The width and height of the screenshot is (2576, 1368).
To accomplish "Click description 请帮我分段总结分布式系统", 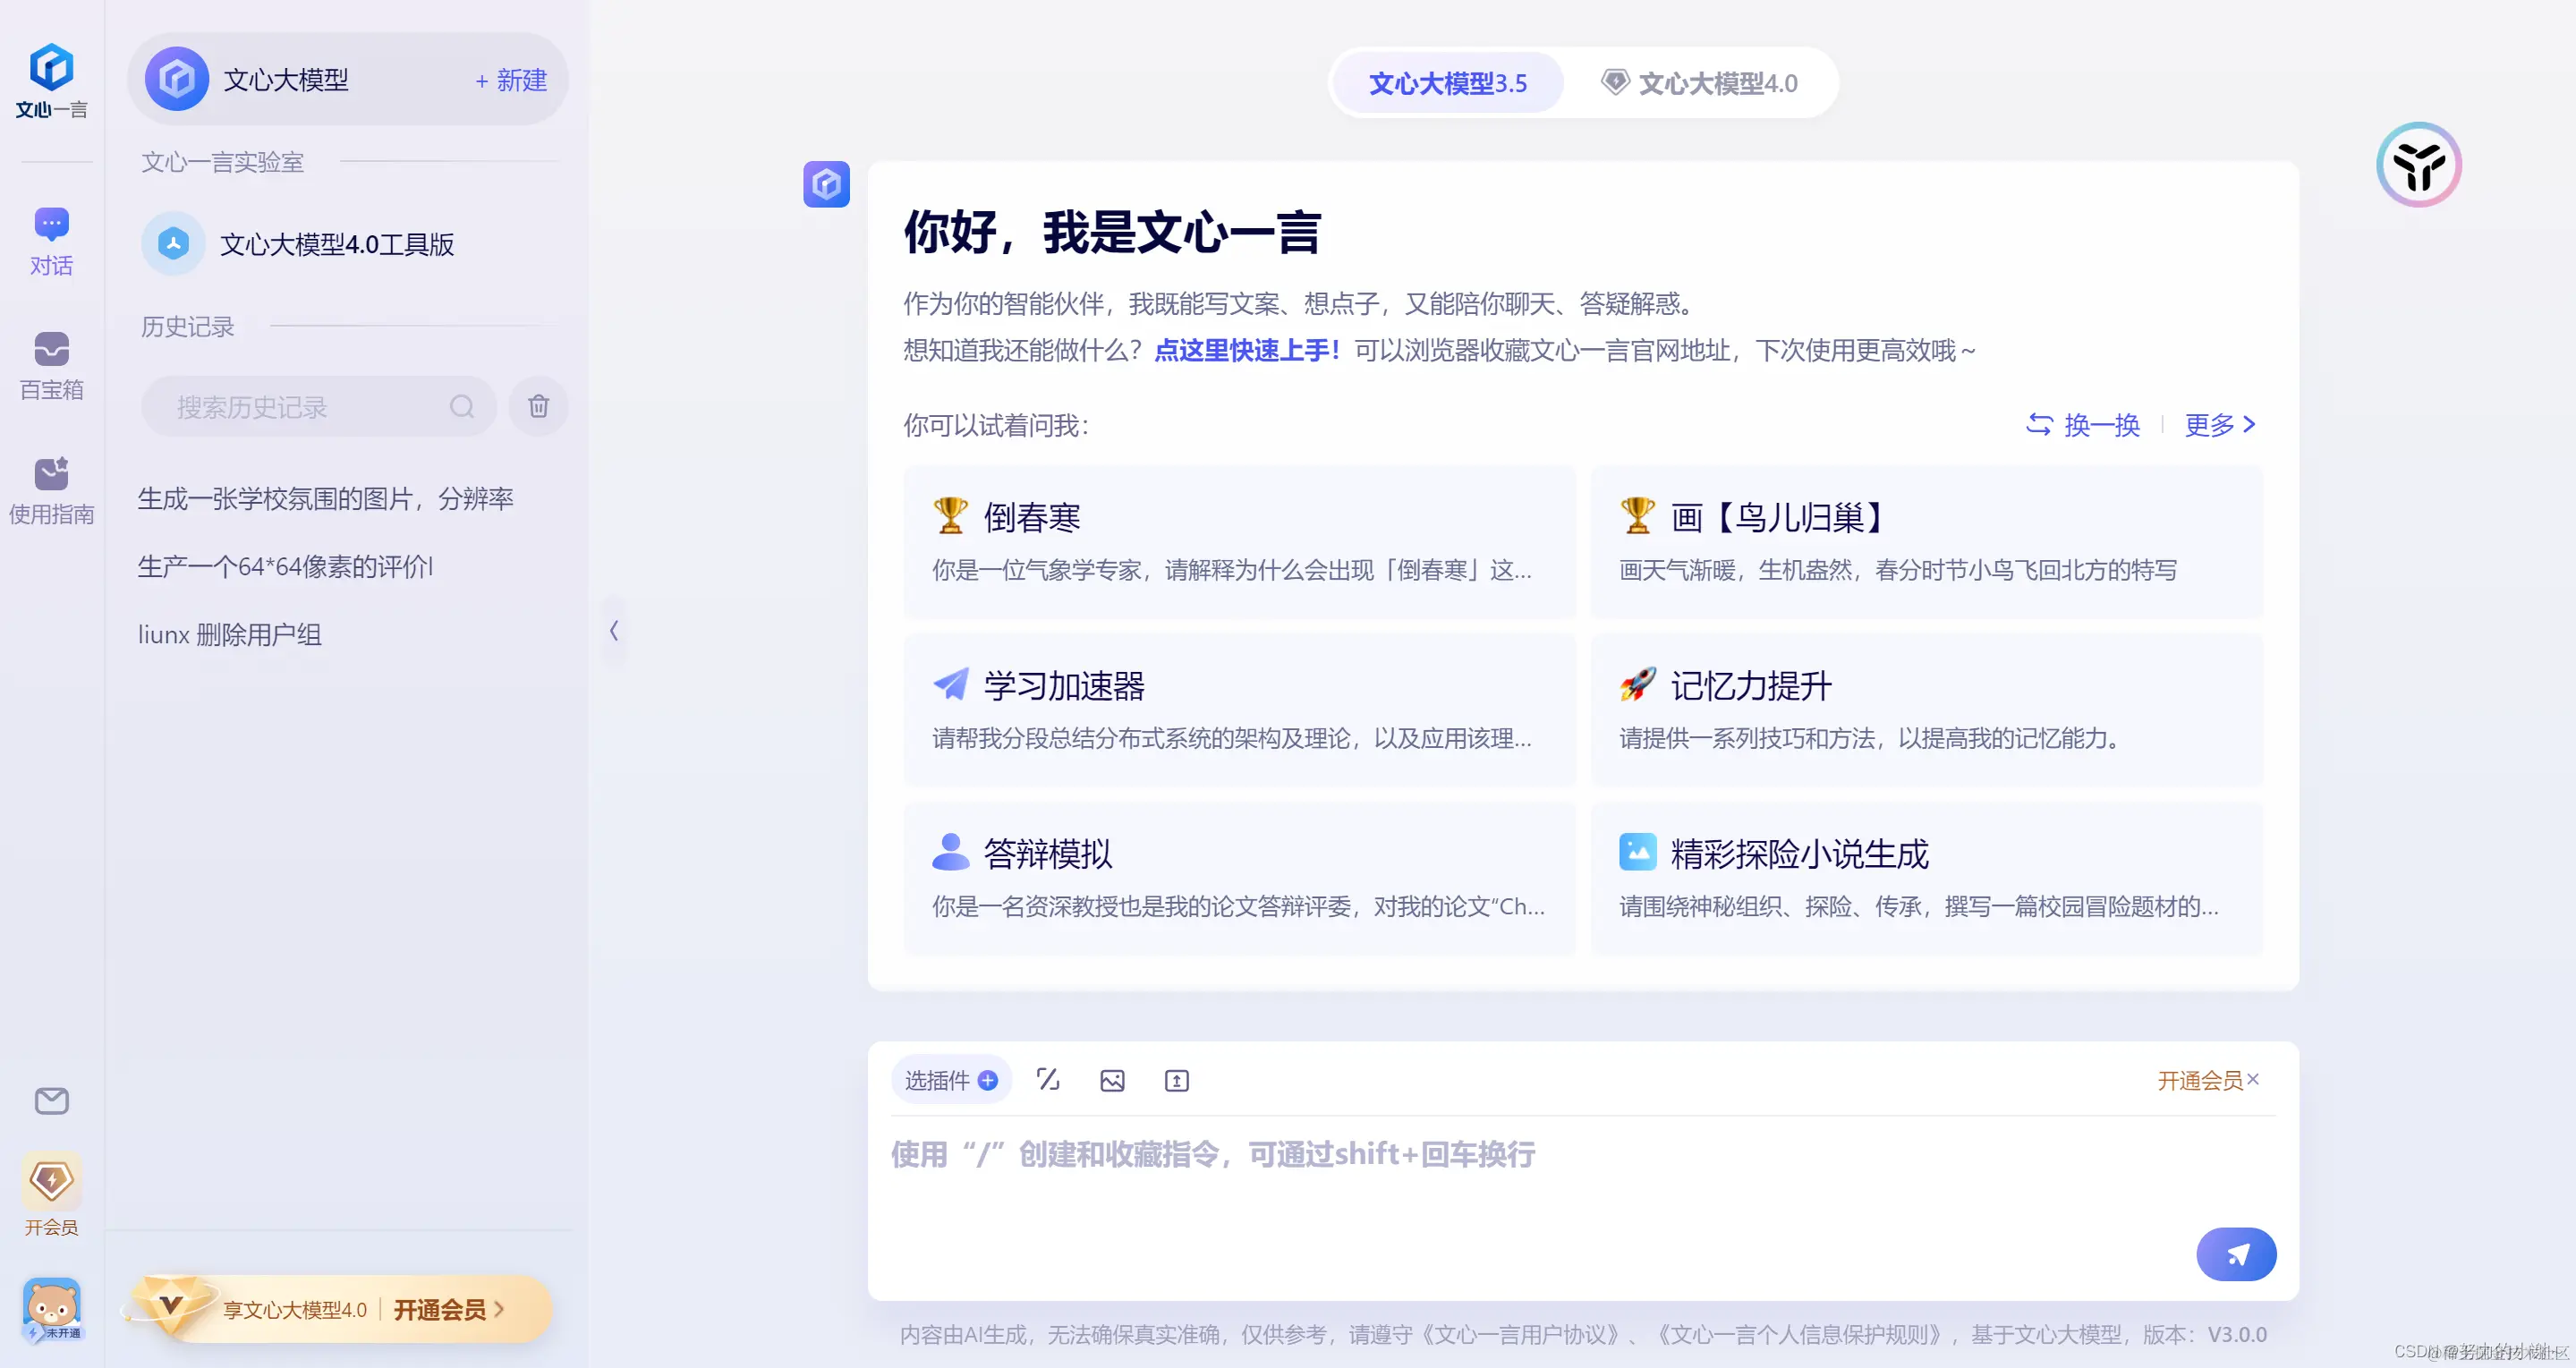I will [x=1232, y=738].
